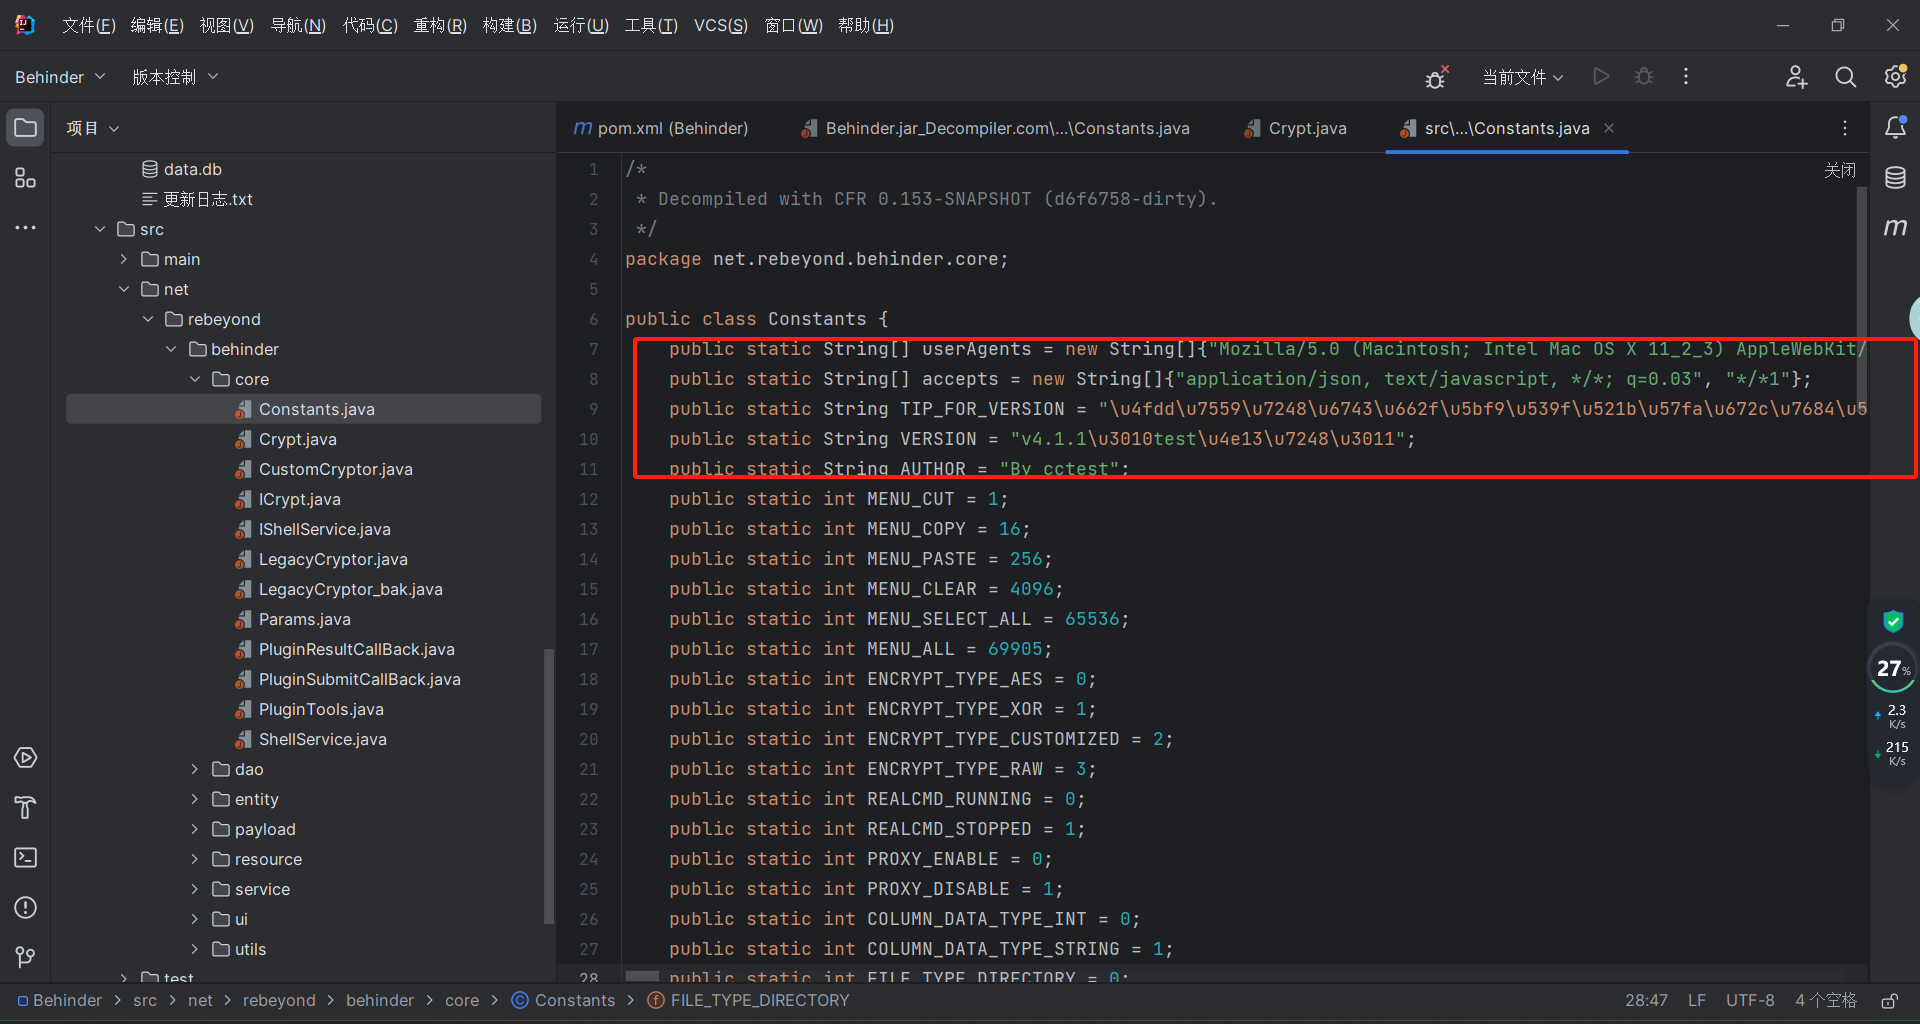The image size is (1920, 1024).
Task: Switch to the Crypt.java tab
Action: point(1296,128)
